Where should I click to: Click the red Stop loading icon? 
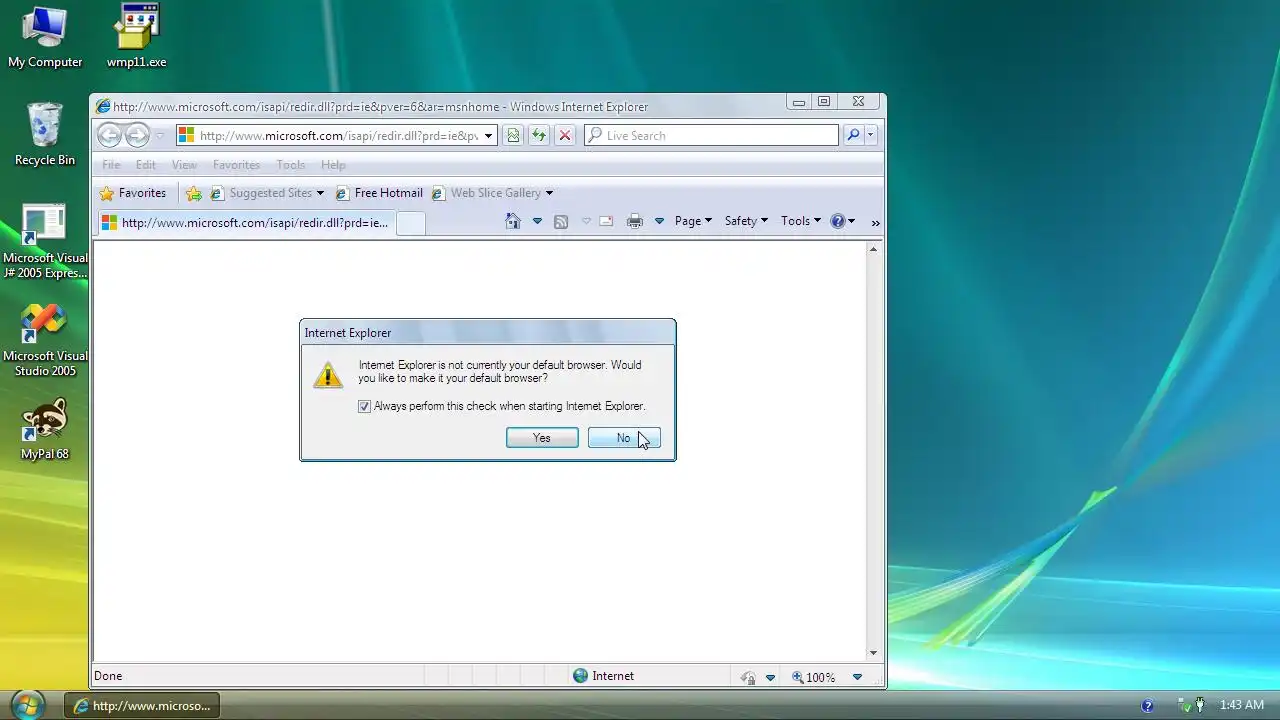(565, 136)
